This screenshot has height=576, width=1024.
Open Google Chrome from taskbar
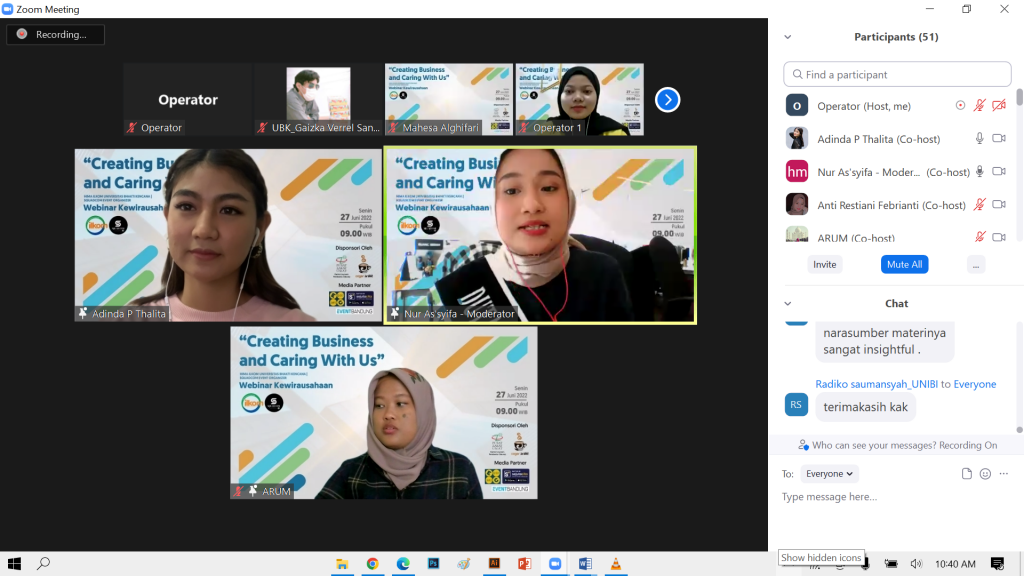coord(372,564)
